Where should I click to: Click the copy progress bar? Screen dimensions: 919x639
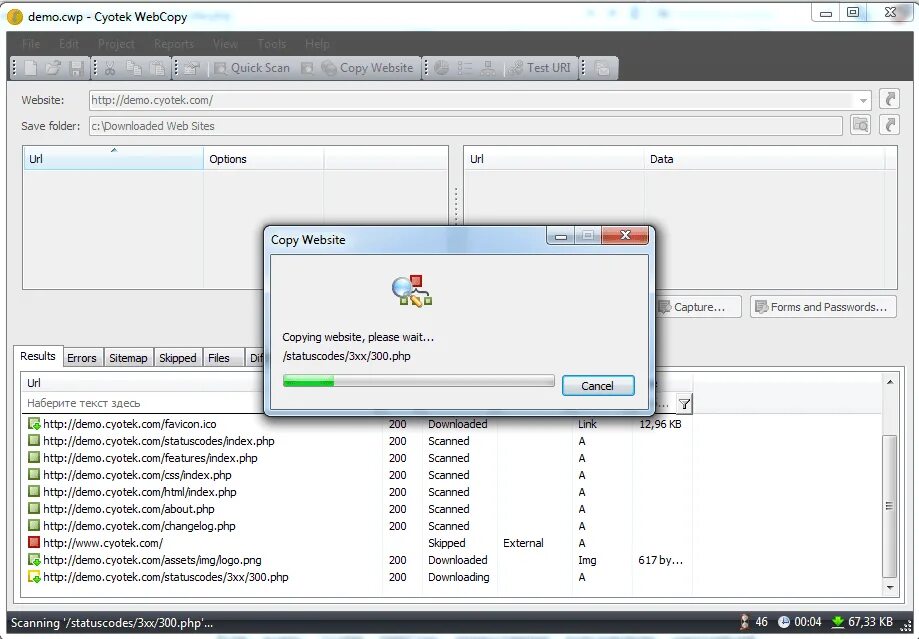418,382
